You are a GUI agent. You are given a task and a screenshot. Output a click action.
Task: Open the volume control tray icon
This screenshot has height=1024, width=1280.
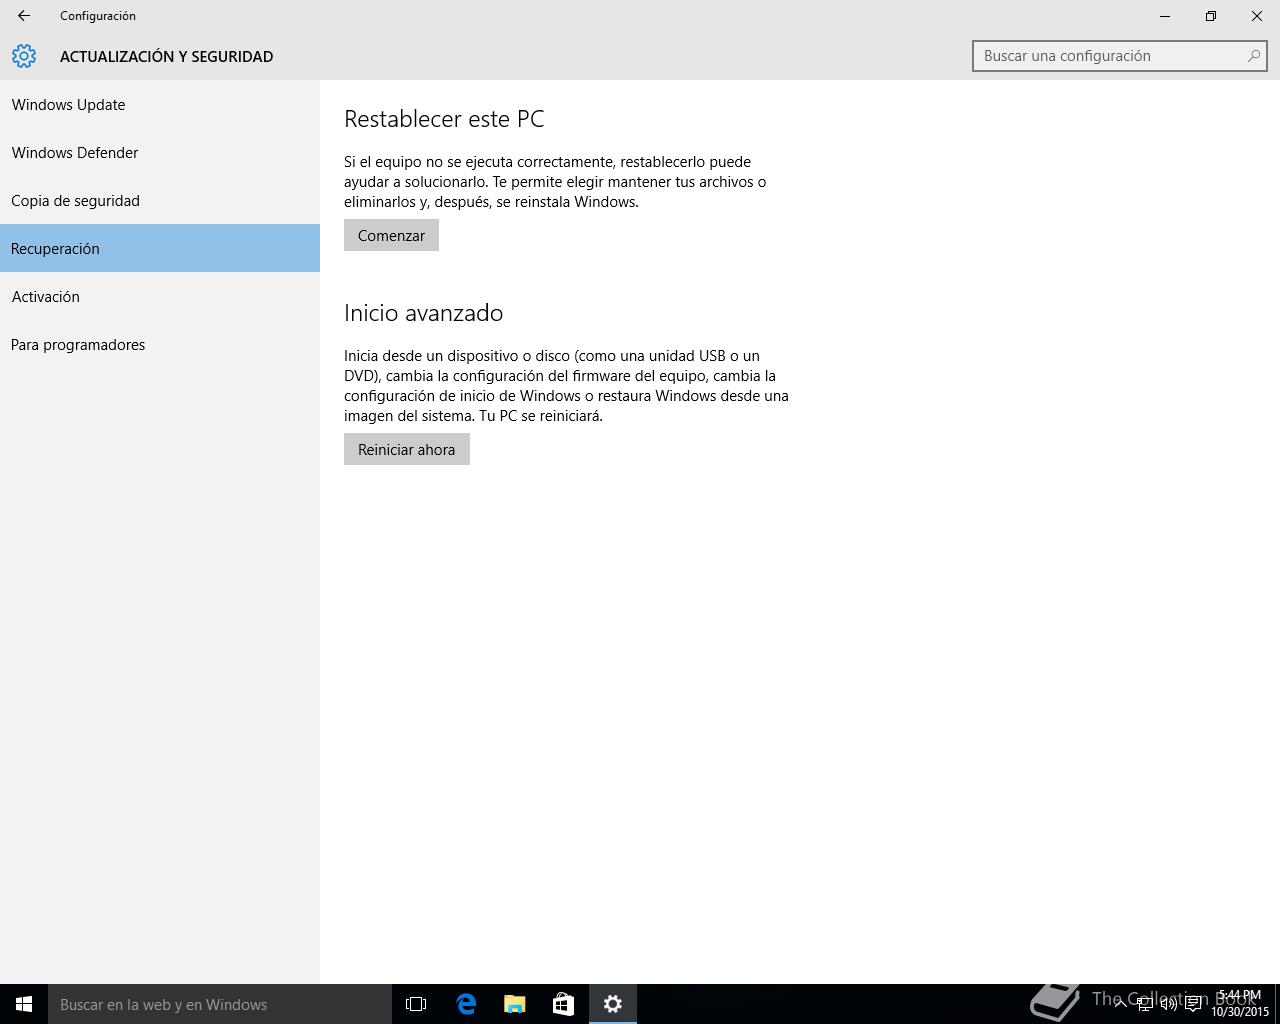click(1168, 1004)
